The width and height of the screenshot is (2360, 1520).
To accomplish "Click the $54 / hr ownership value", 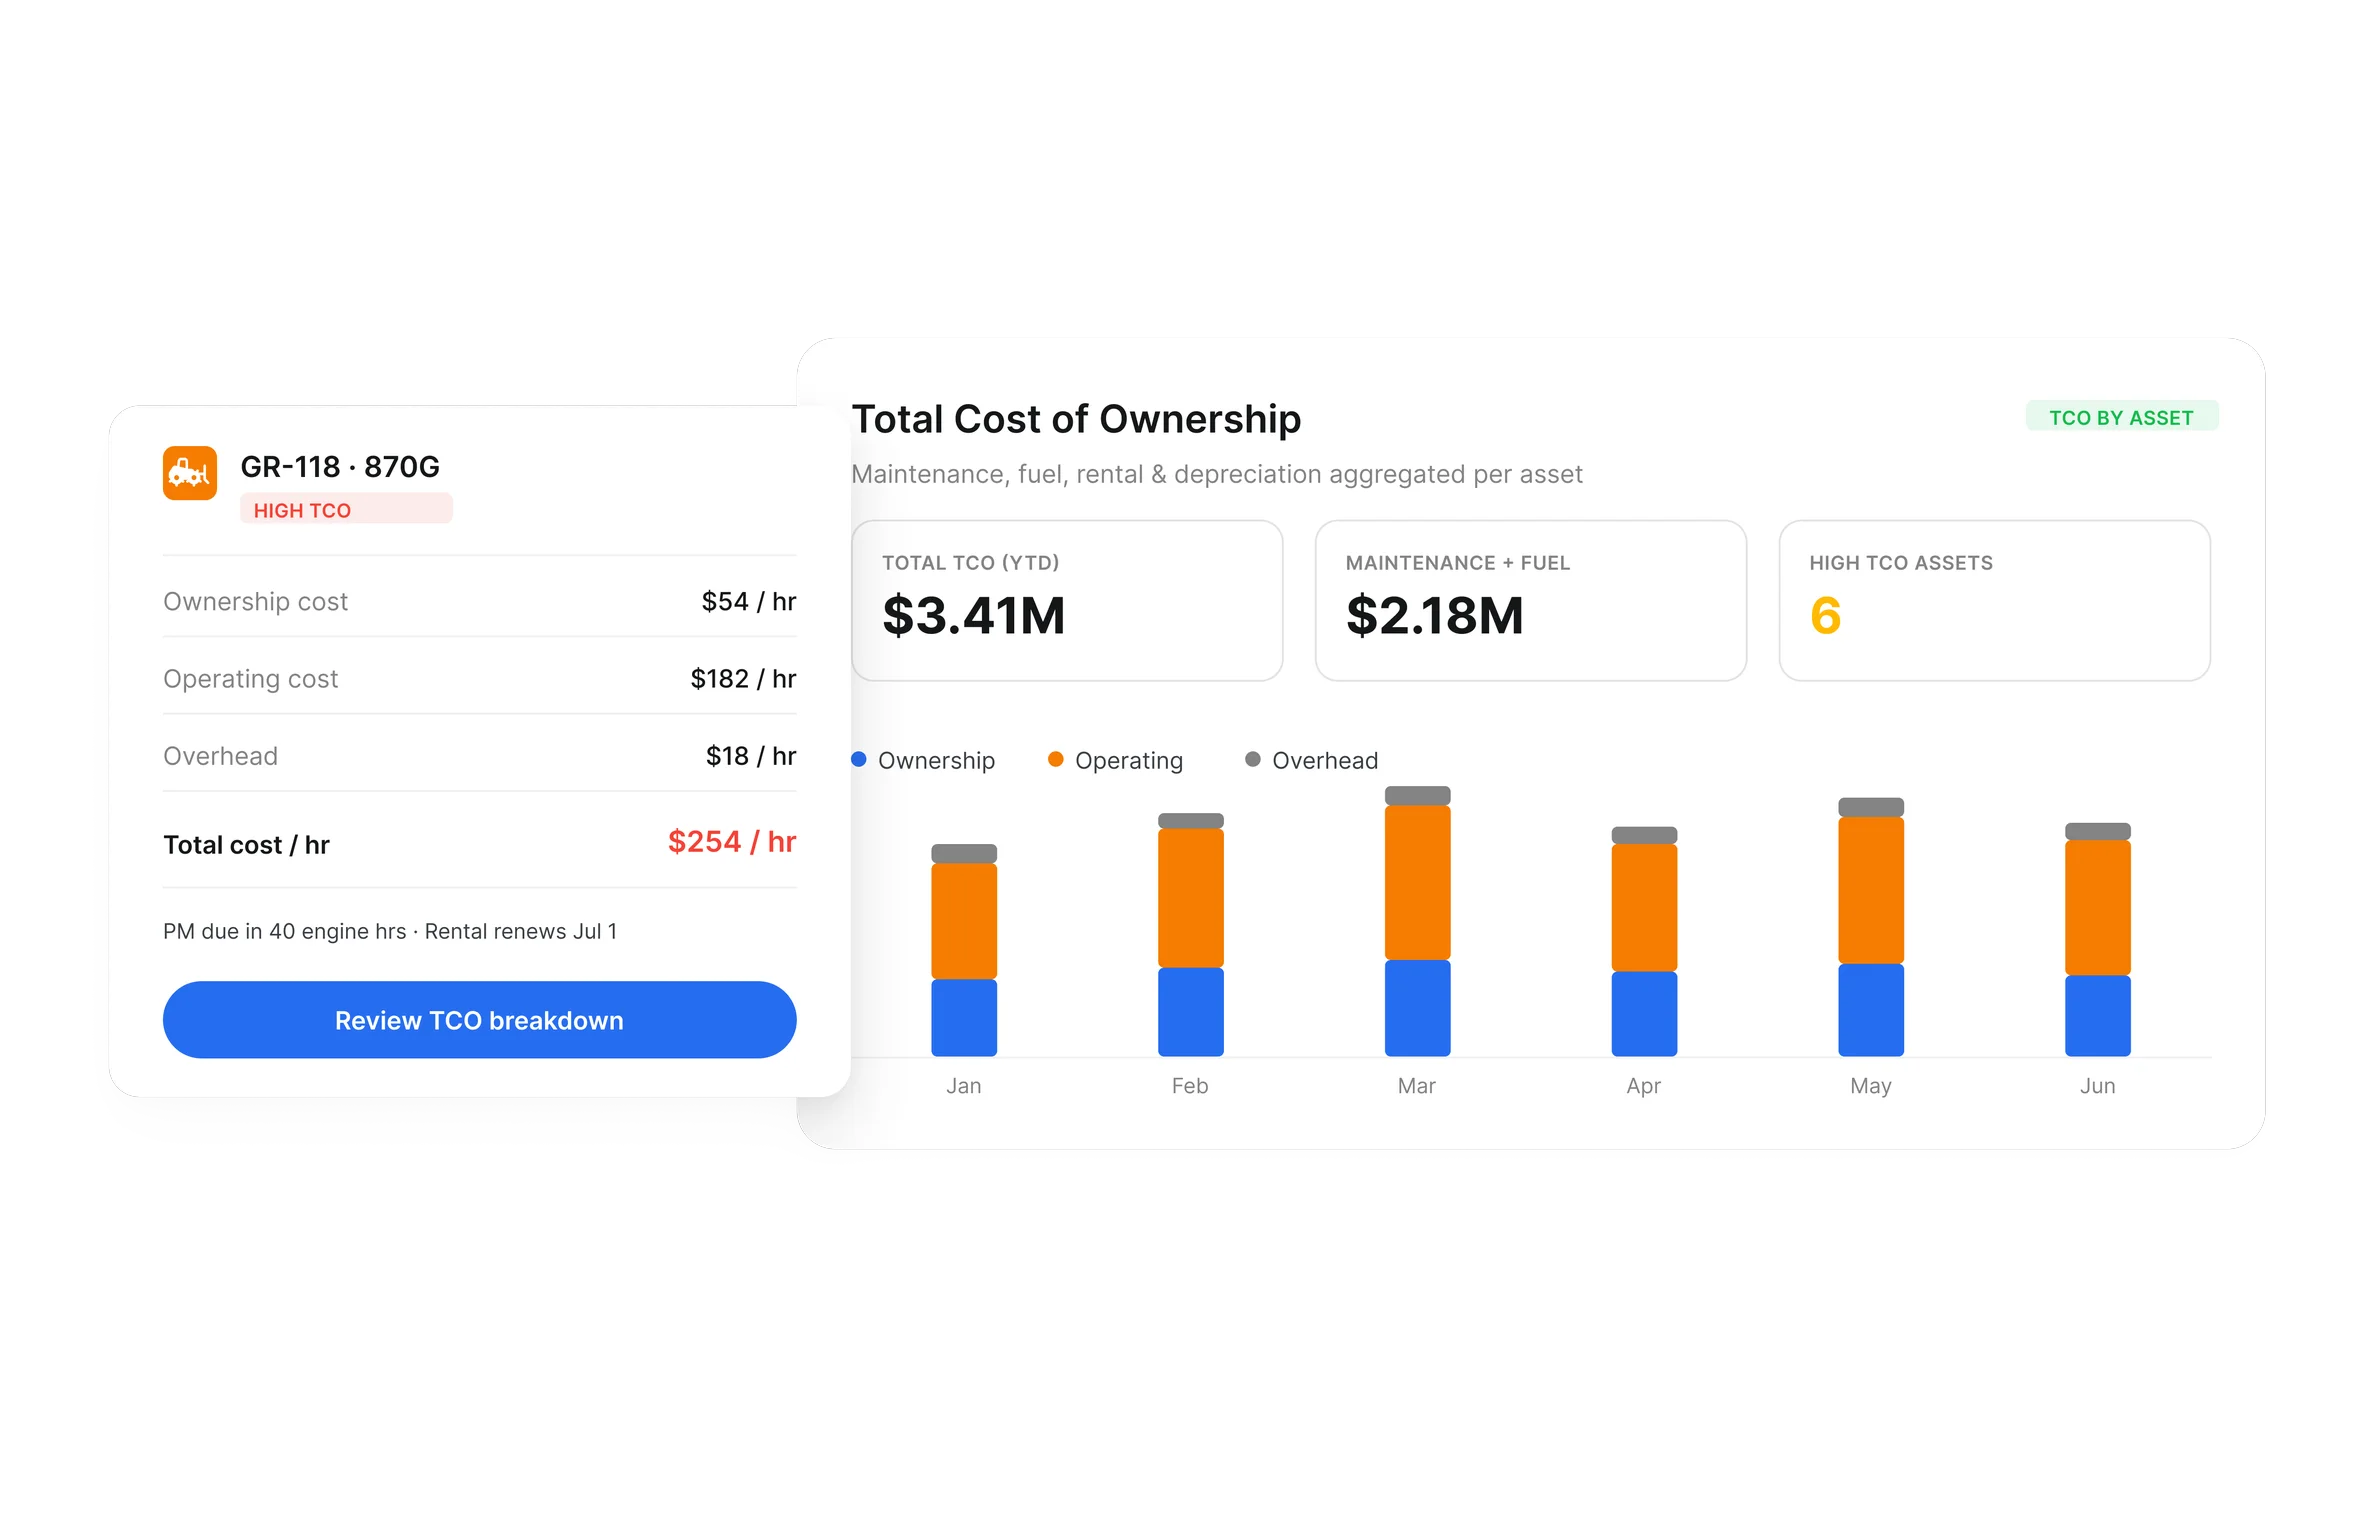I will click(749, 601).
